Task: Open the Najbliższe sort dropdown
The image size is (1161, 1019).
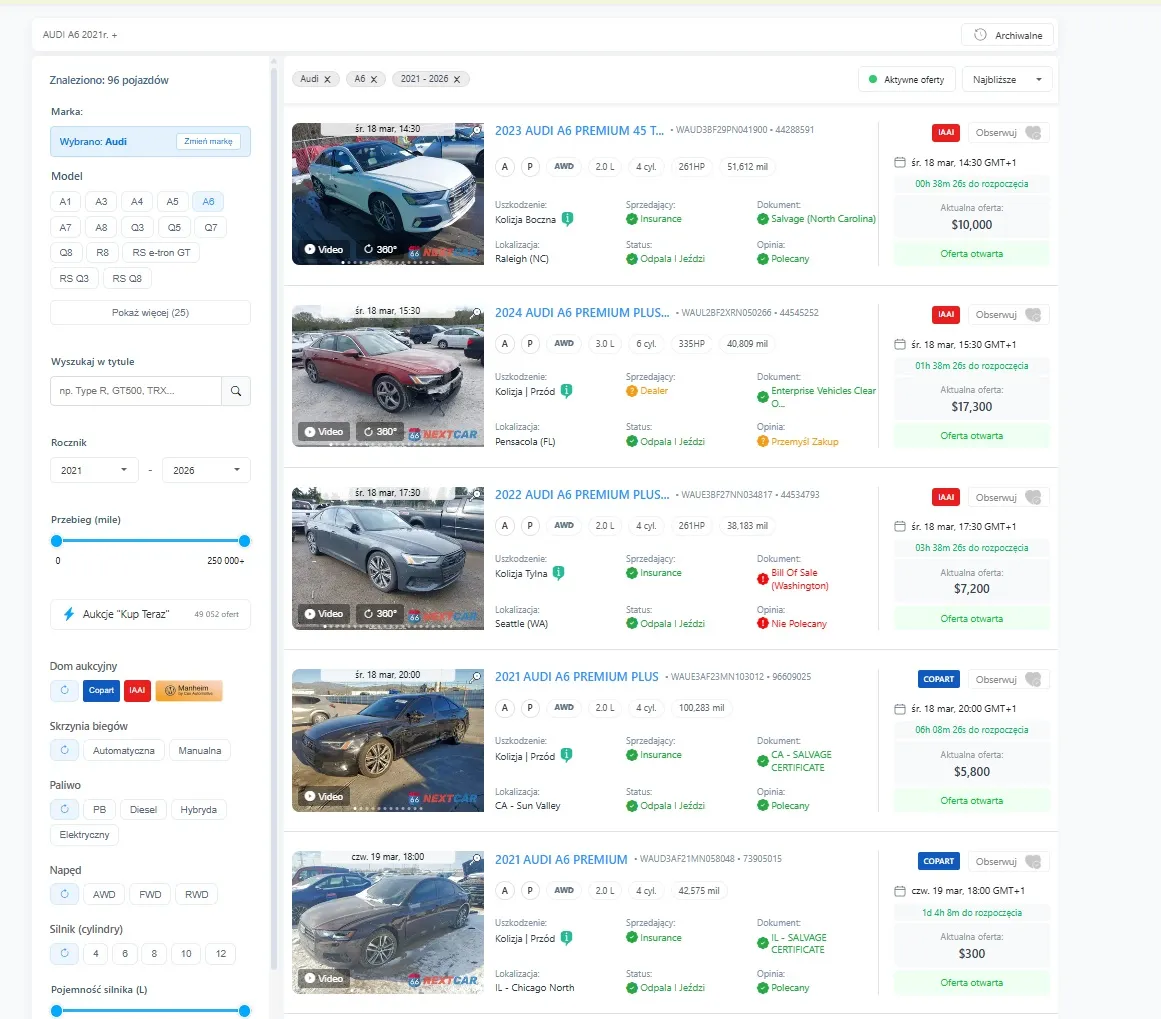Action: tap(1006, 79)
